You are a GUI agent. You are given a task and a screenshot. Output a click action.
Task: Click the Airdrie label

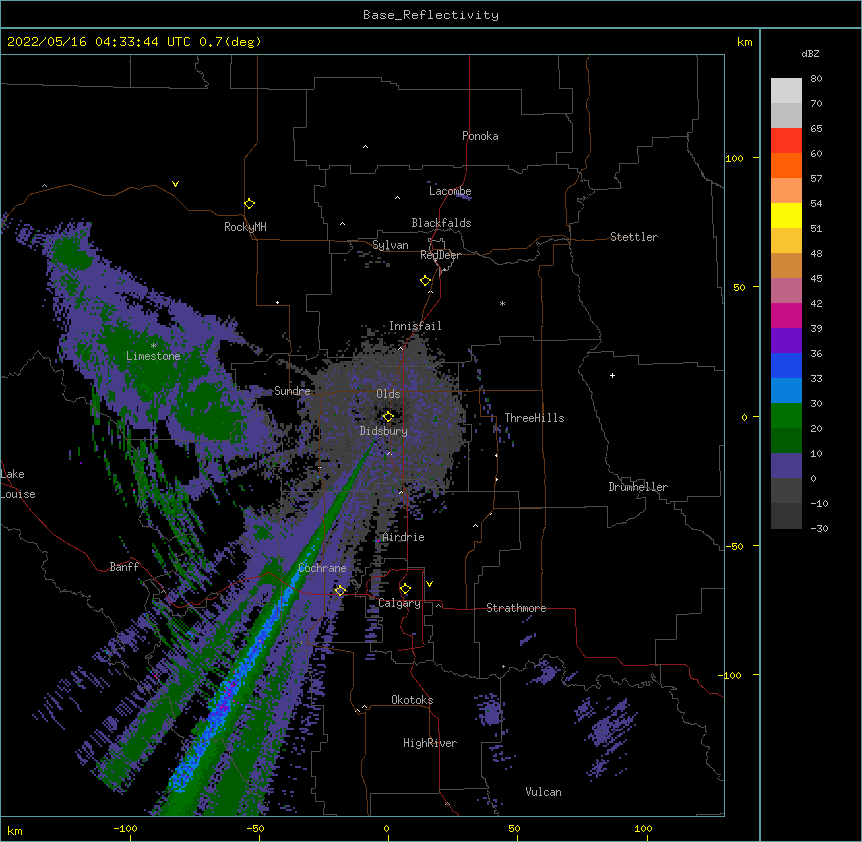click(x=404, y=537)
